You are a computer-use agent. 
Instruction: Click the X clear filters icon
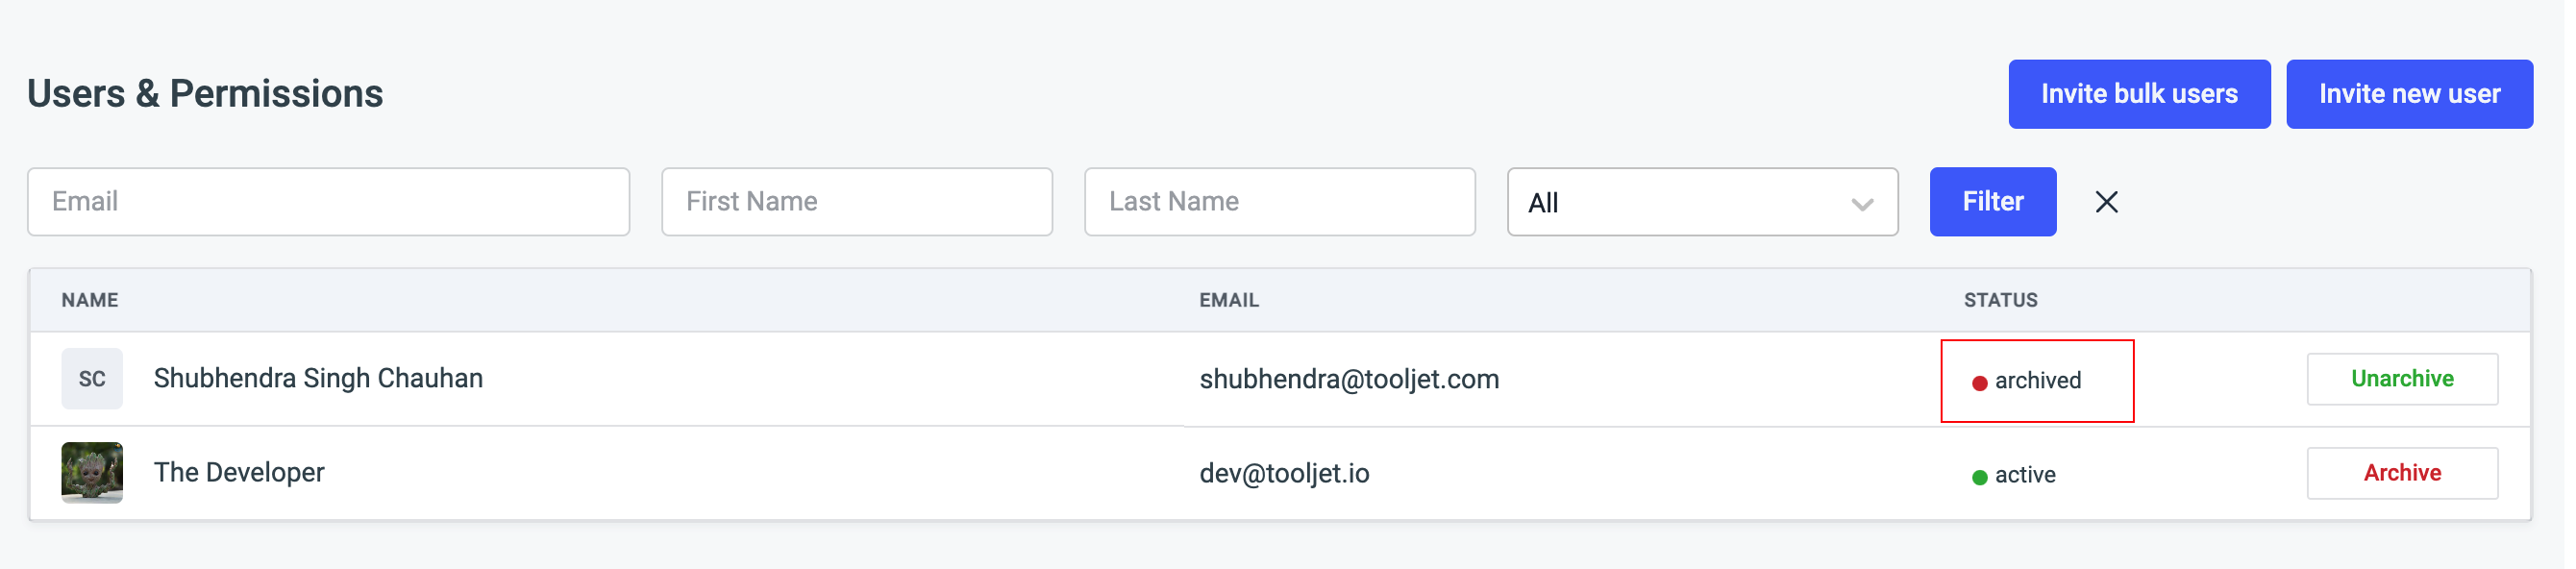(x=2106, y=202)
